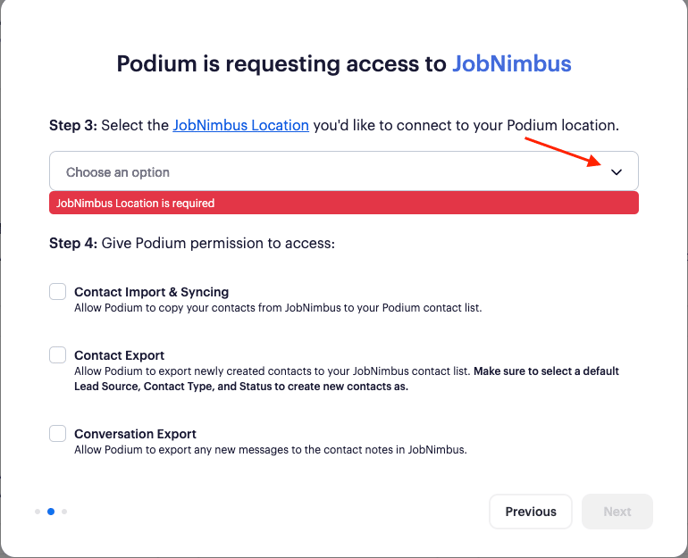Click the red location required error banner
The image size is (688, 558).
pyautogui.click(x=344, y=203)
